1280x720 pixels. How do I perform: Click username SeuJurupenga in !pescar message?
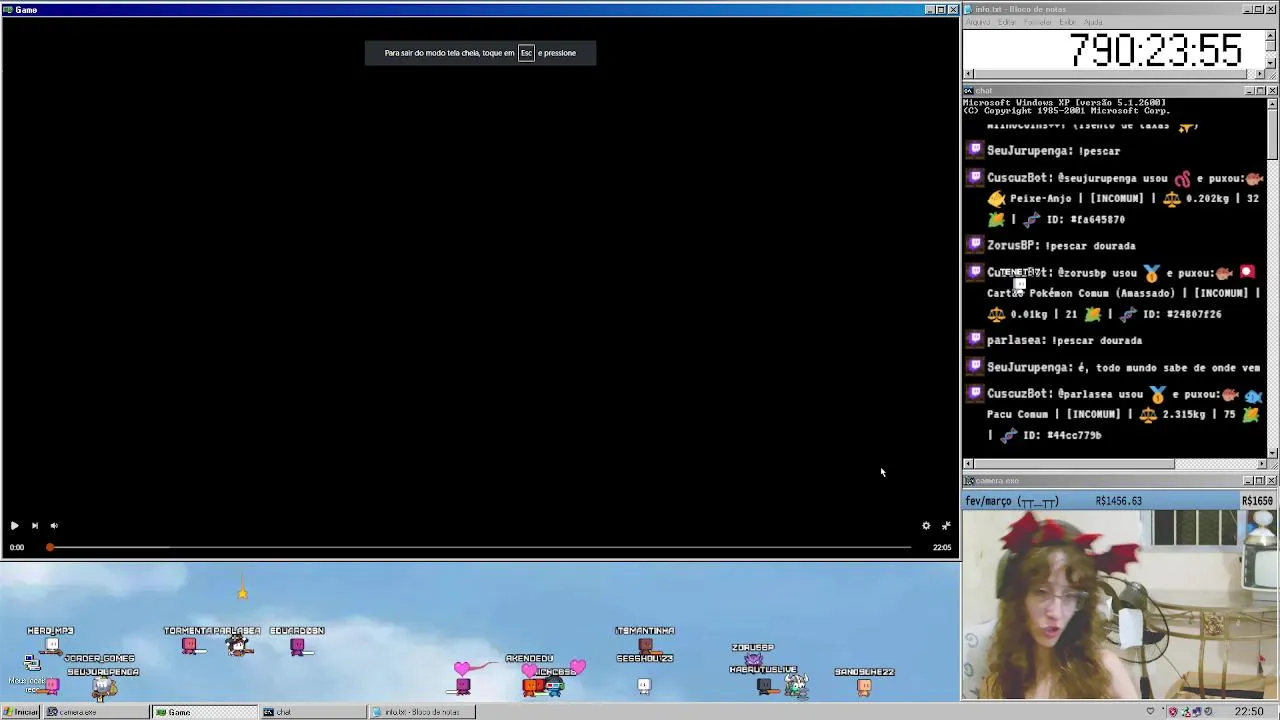click(x=1028, y=151)
